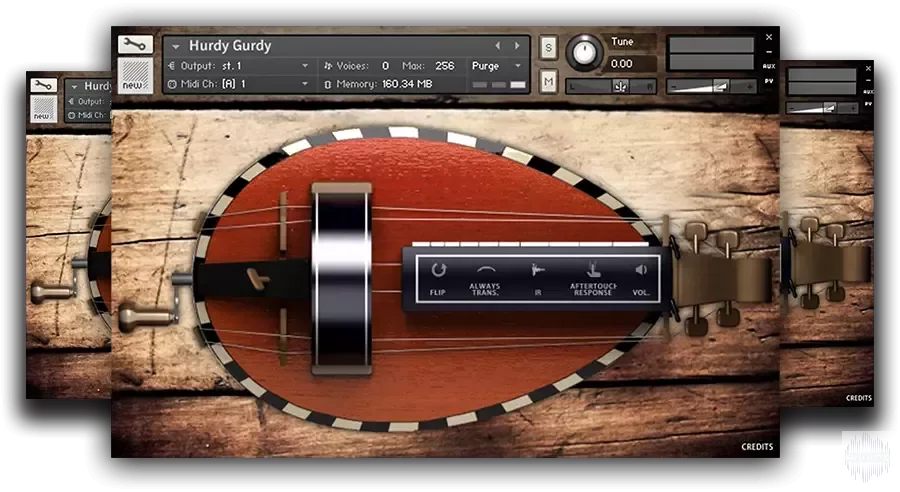
Task: Click the hurdy gurdy wheel
Action: click(x=342, y=278)
